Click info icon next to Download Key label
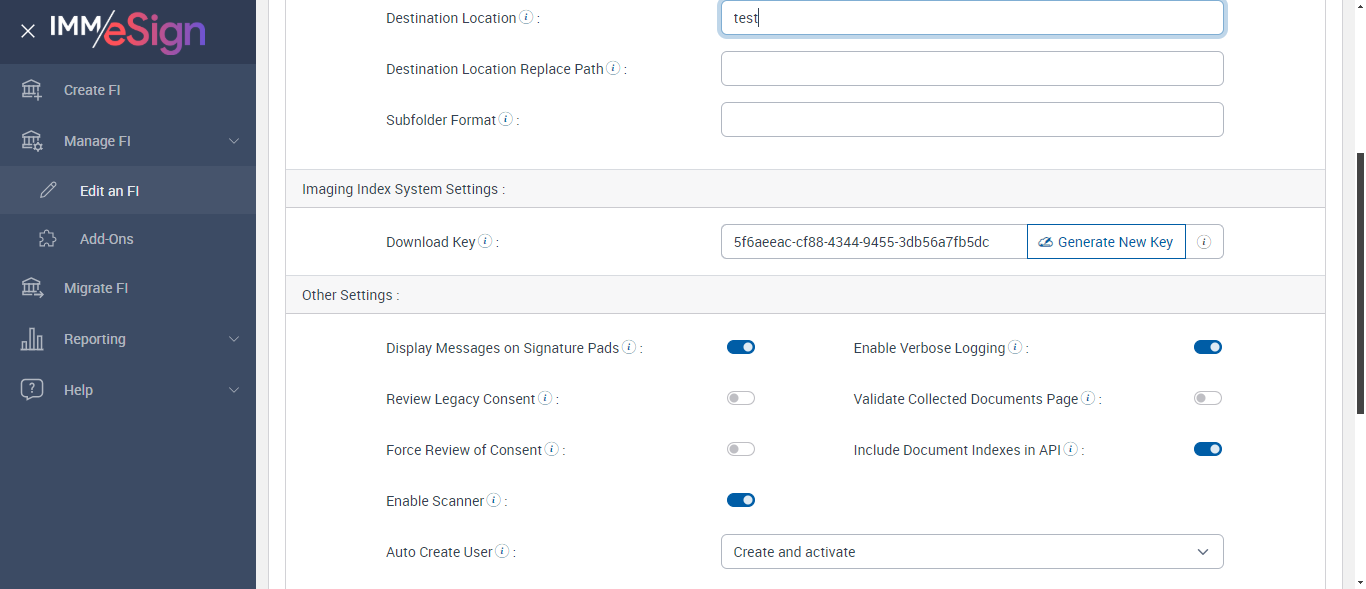 pos(485,242)
